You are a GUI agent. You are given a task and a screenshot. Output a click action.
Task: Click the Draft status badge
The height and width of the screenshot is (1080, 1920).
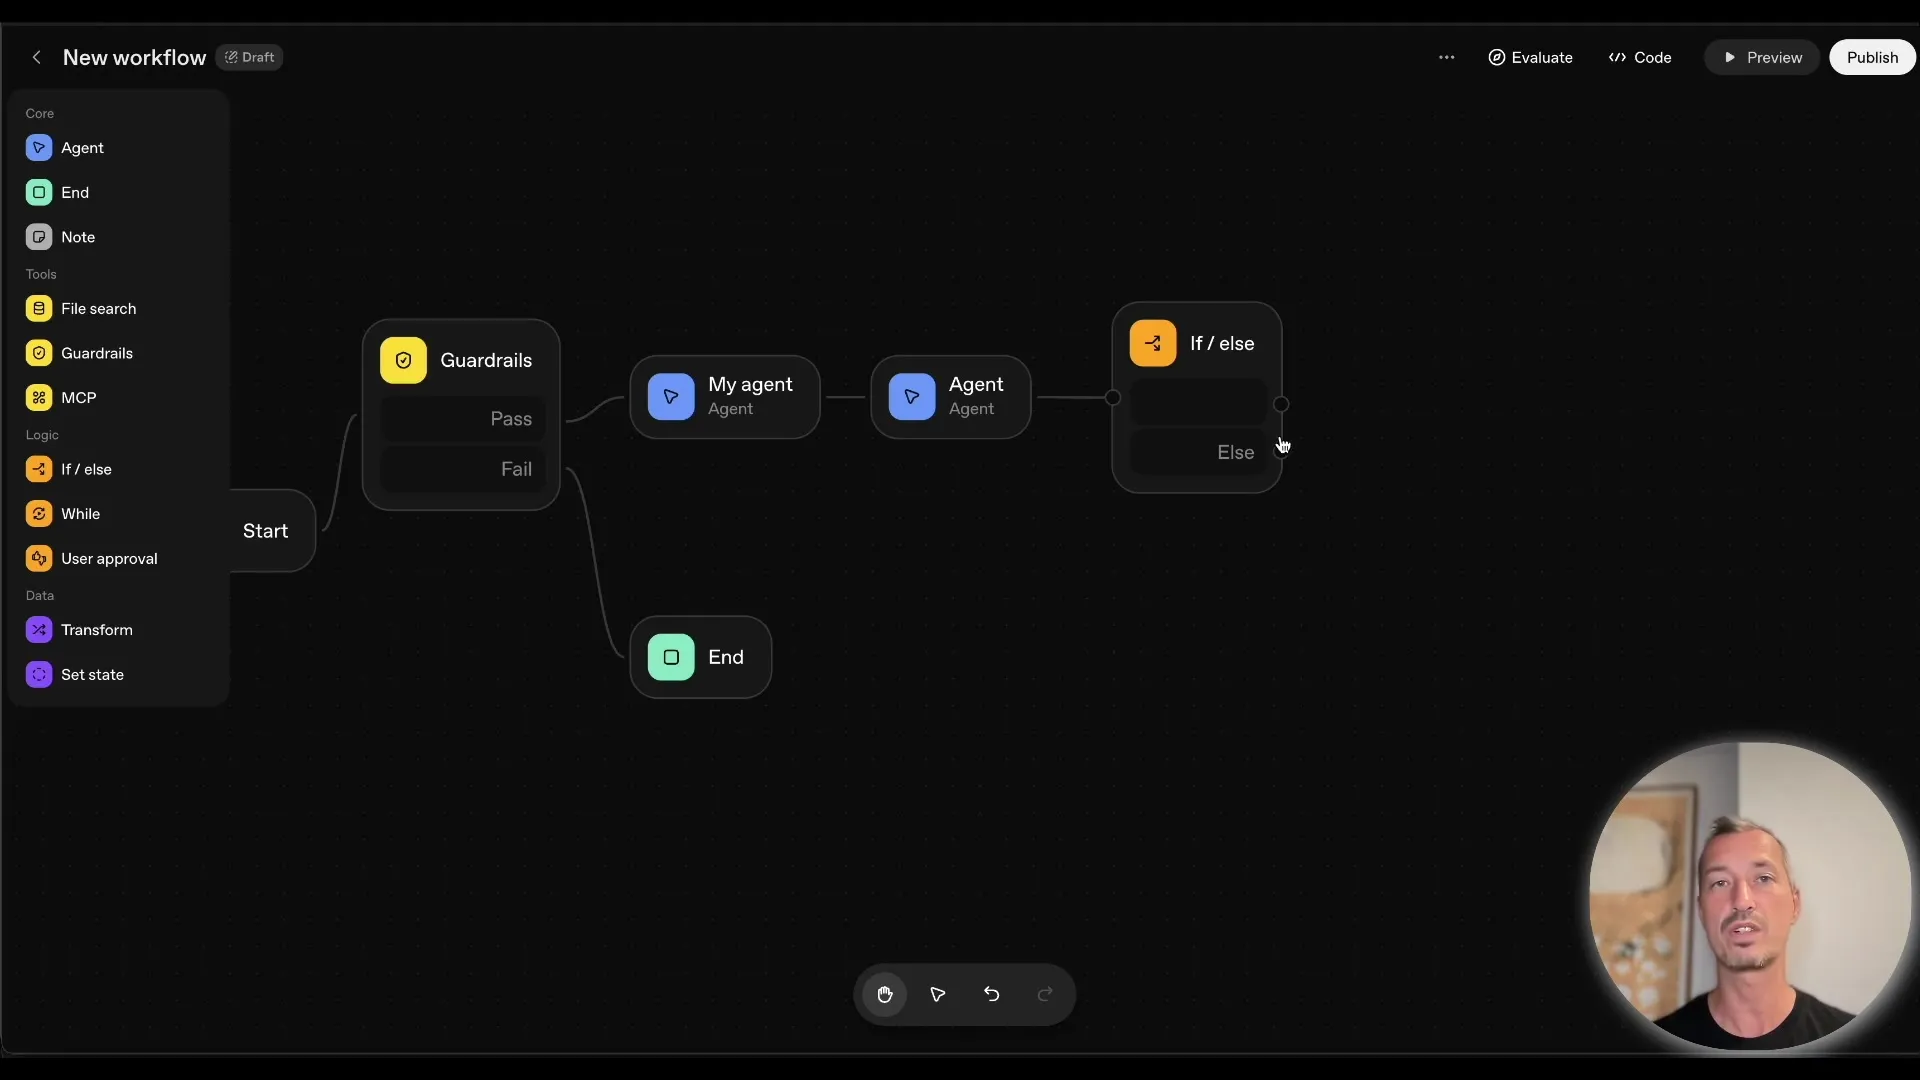pyautogui.click(x=249, y=57)
